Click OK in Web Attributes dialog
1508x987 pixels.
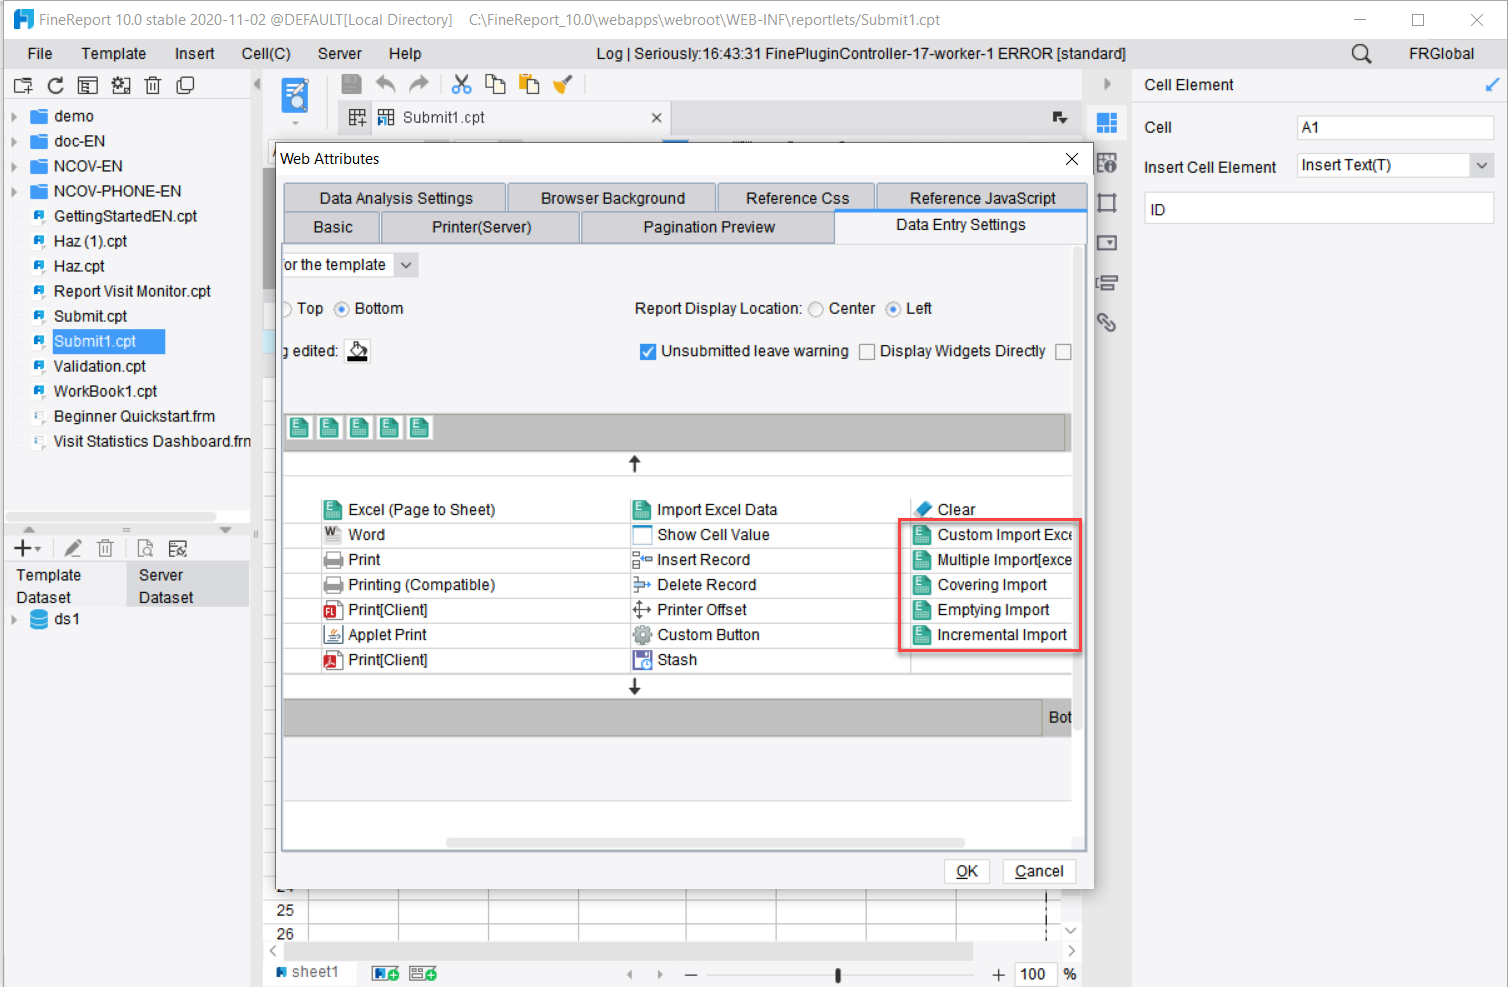pyautogui.click(x=967, y=871)
